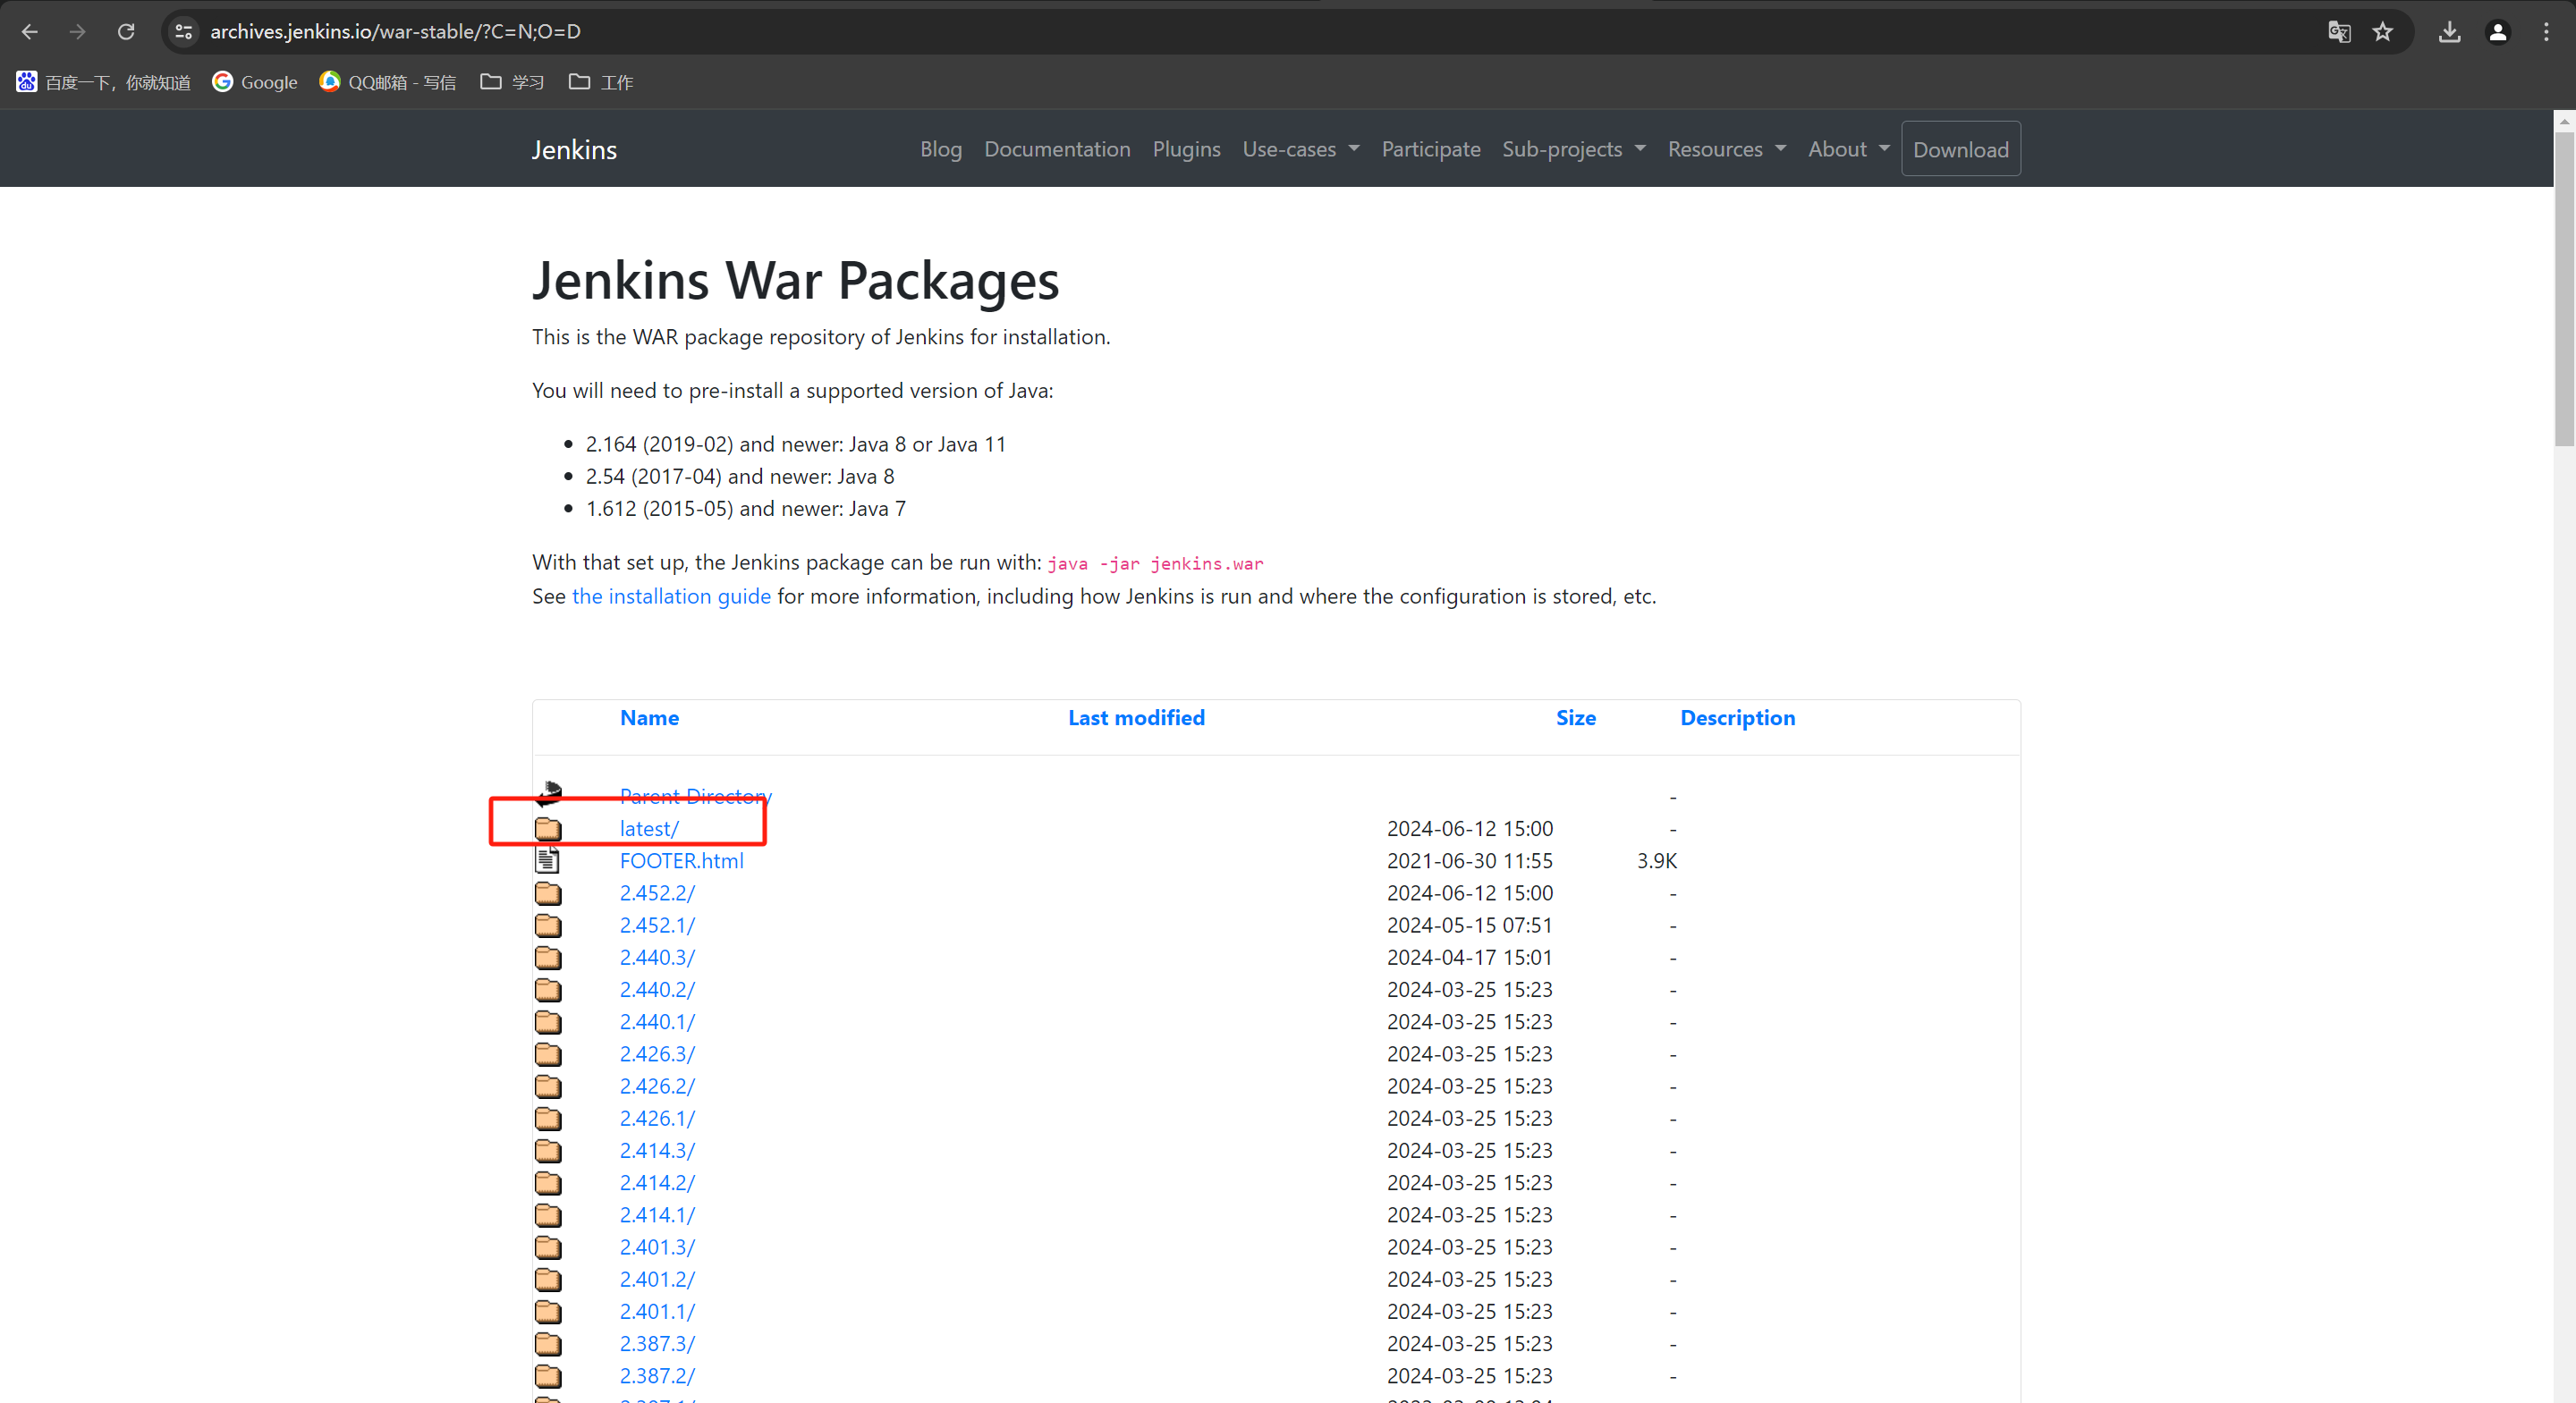Viewport: 2576px width, 1403px height.
Task: Click folder icon beside 2.414.1/
Action: coord(548,1215)
